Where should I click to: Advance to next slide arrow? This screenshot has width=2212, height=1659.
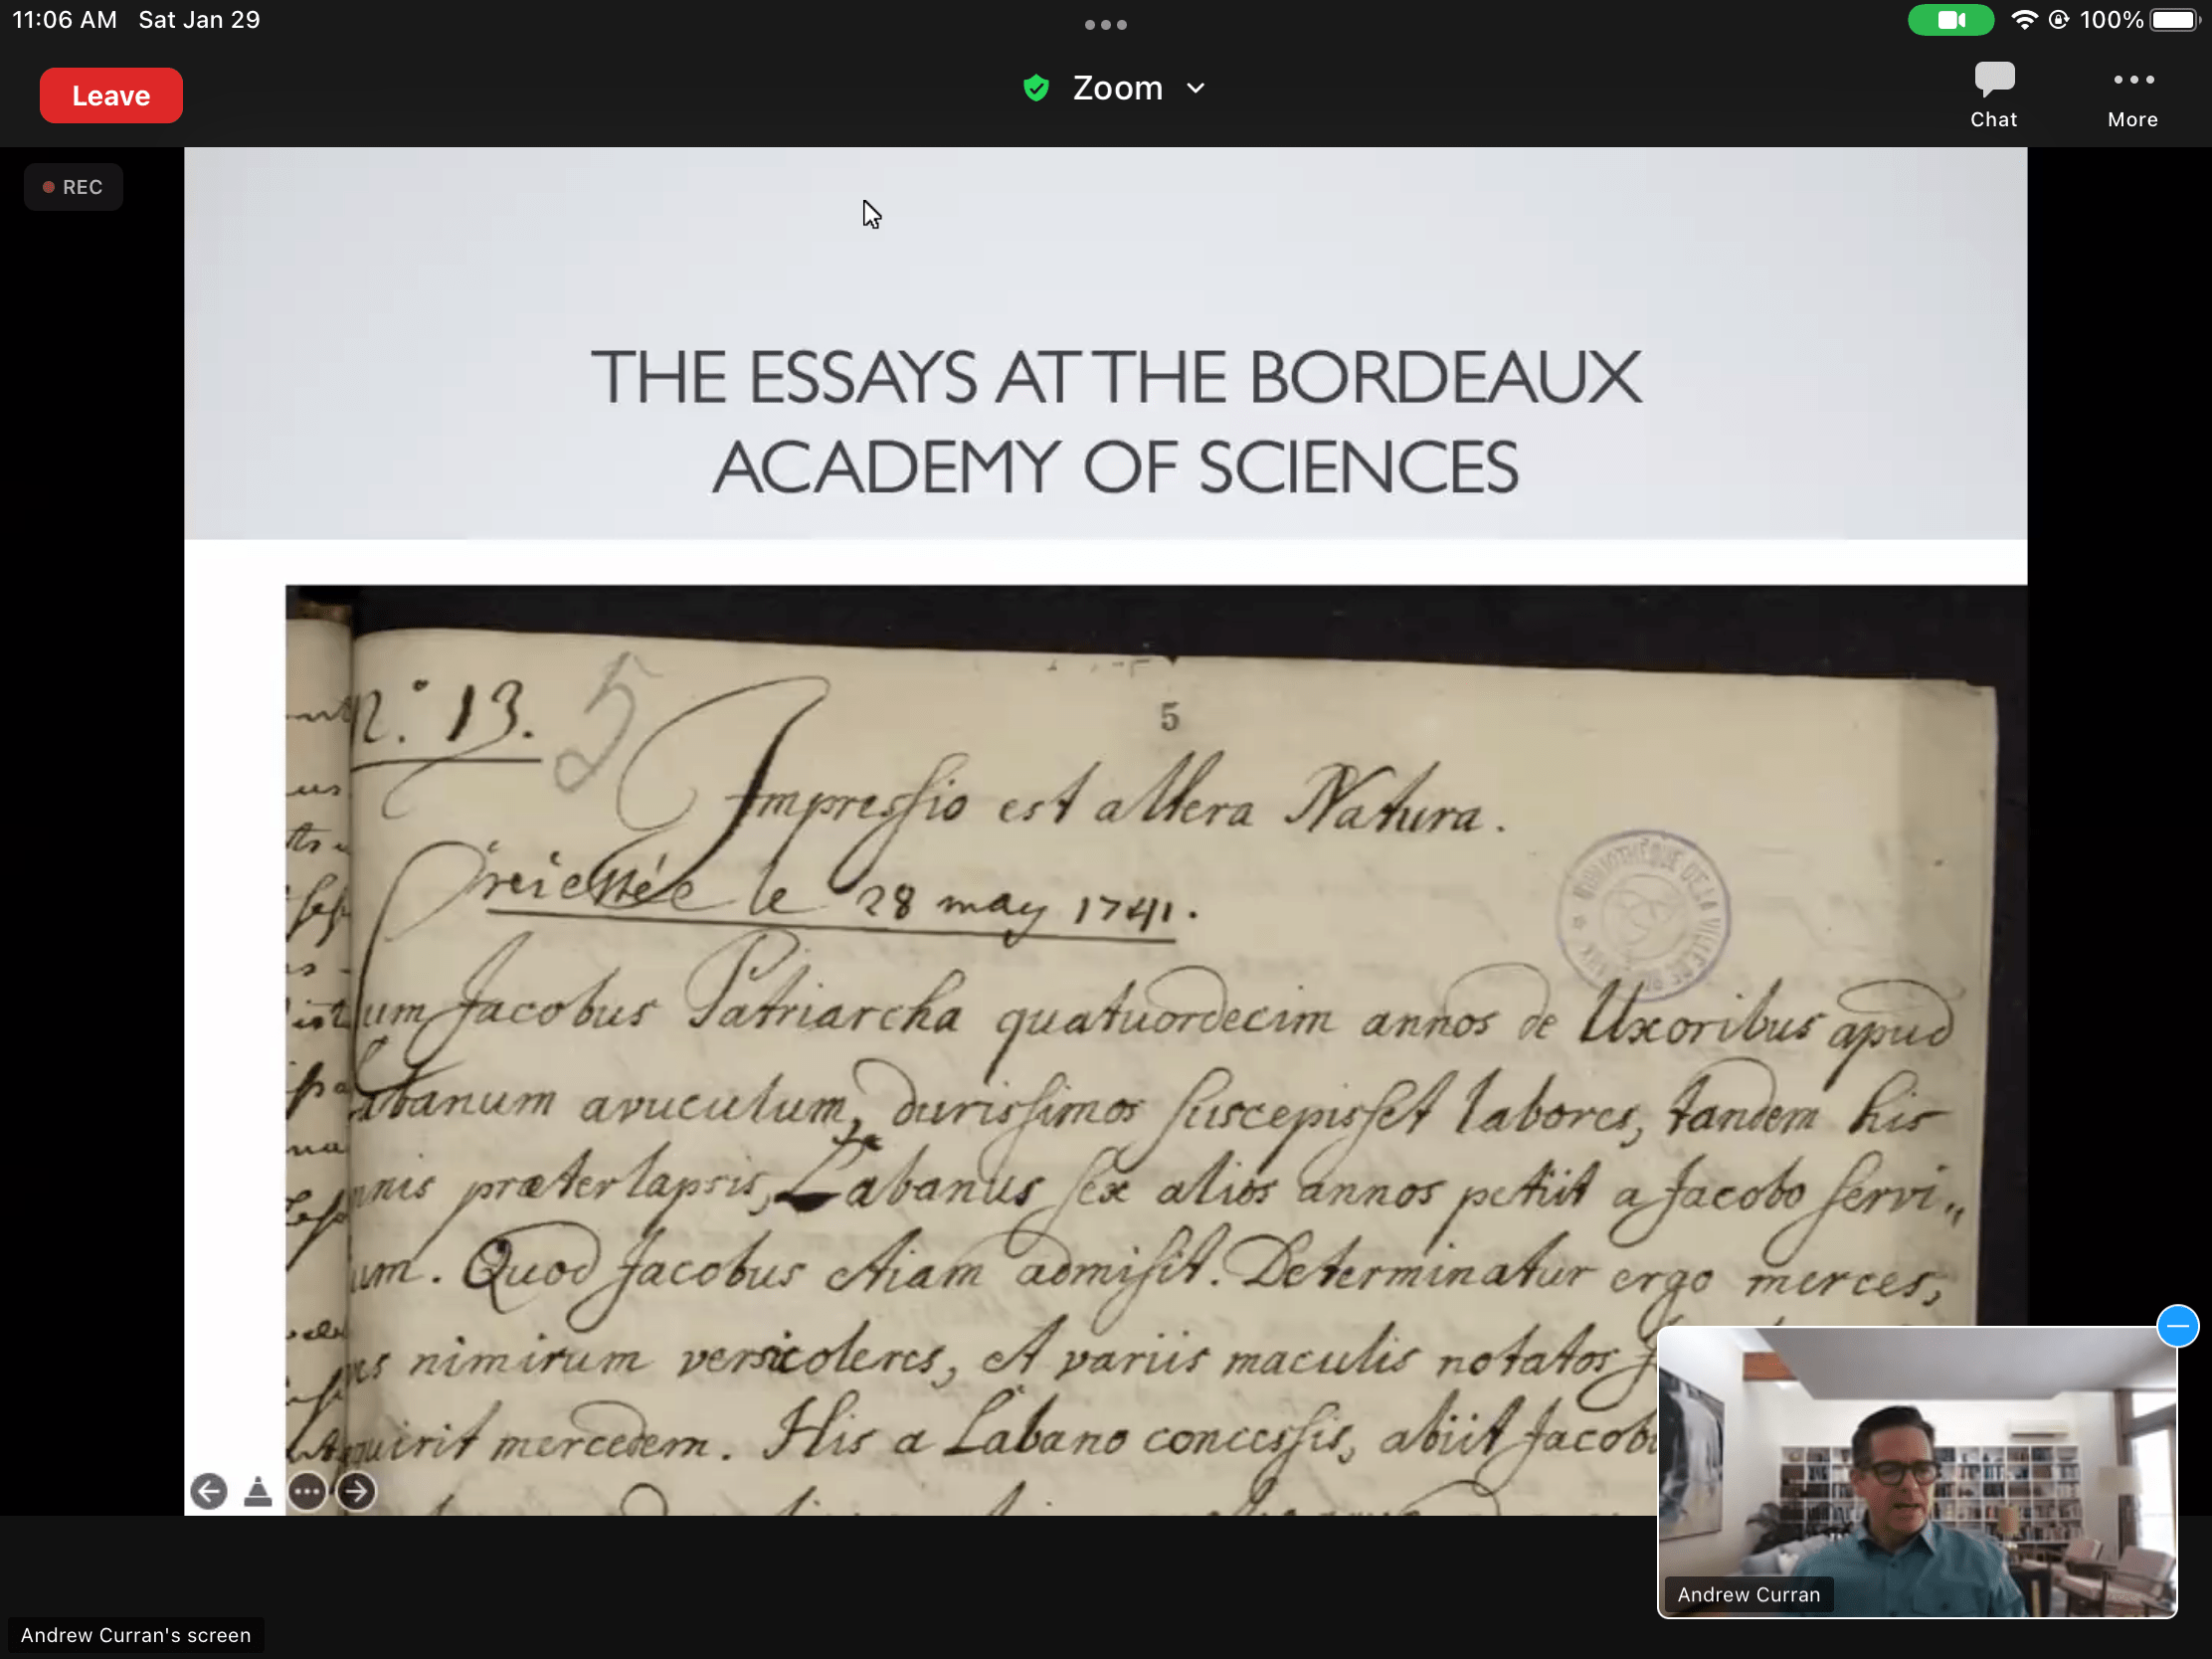click(x=356, y=1491)
